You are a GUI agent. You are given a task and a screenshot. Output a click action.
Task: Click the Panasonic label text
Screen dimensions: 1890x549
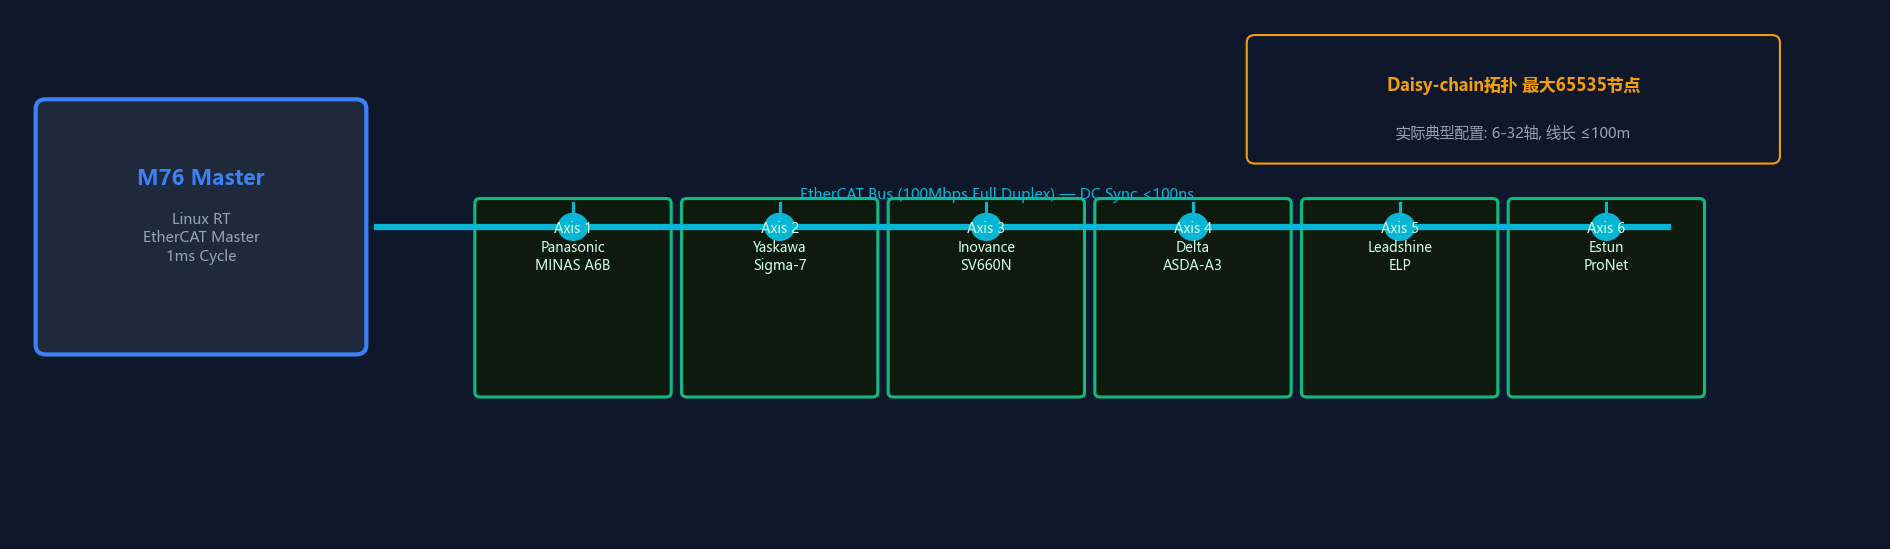573,247
